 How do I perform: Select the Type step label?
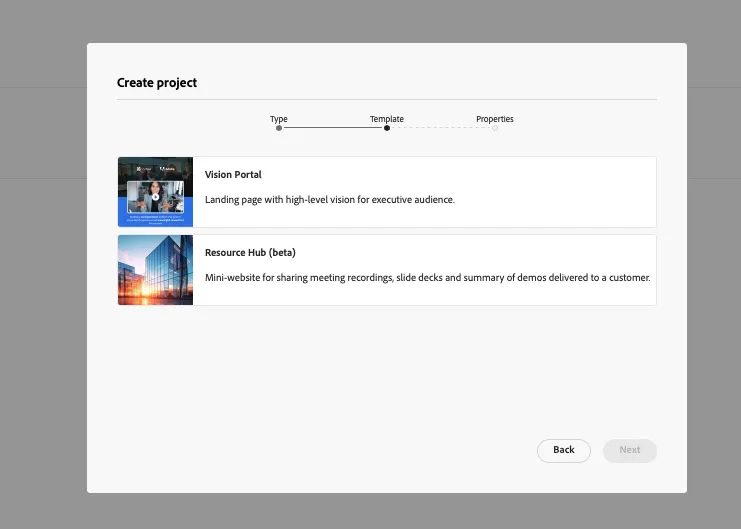[x=279, y=119]
